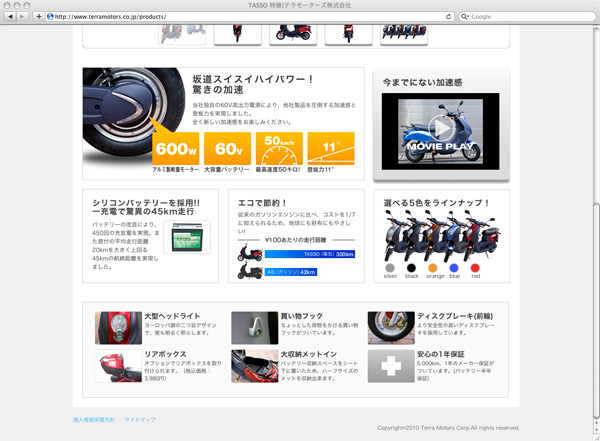Click the under-seat storage photo

tap(254, 366)
